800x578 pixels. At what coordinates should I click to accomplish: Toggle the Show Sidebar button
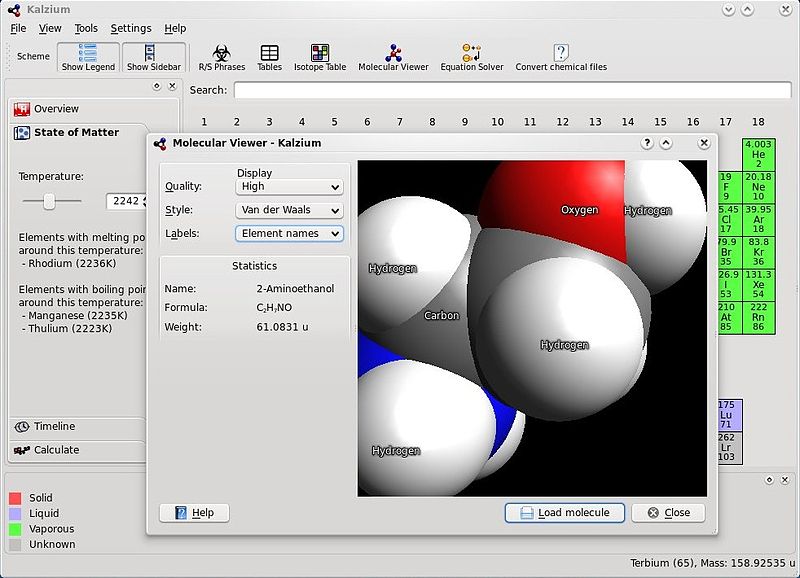point(155,57)
